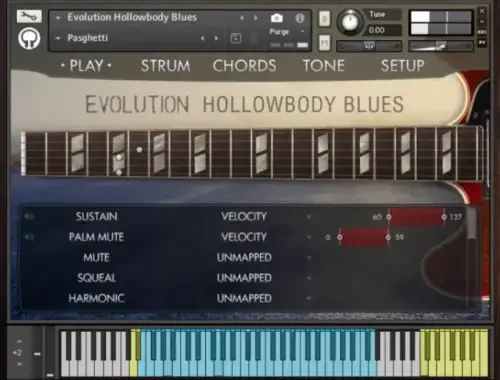The width and height of the screenshot is (500, 380).
Task: Select the HARMONIC articulation label
Action: (97, 298)
